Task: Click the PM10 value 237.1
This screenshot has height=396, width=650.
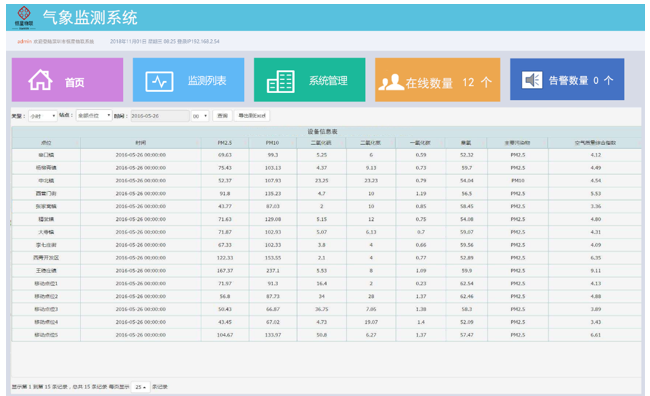Action: [272, 271]
